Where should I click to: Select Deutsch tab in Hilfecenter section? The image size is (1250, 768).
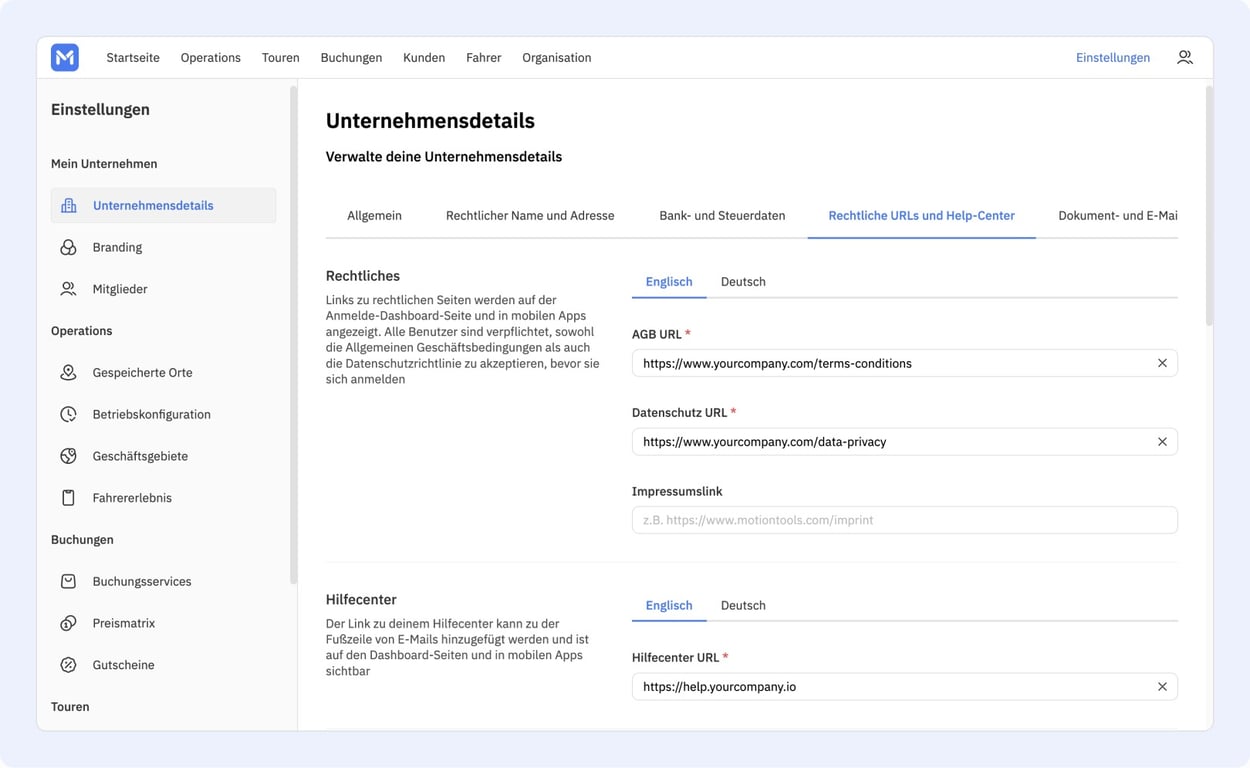coord(743,606)
